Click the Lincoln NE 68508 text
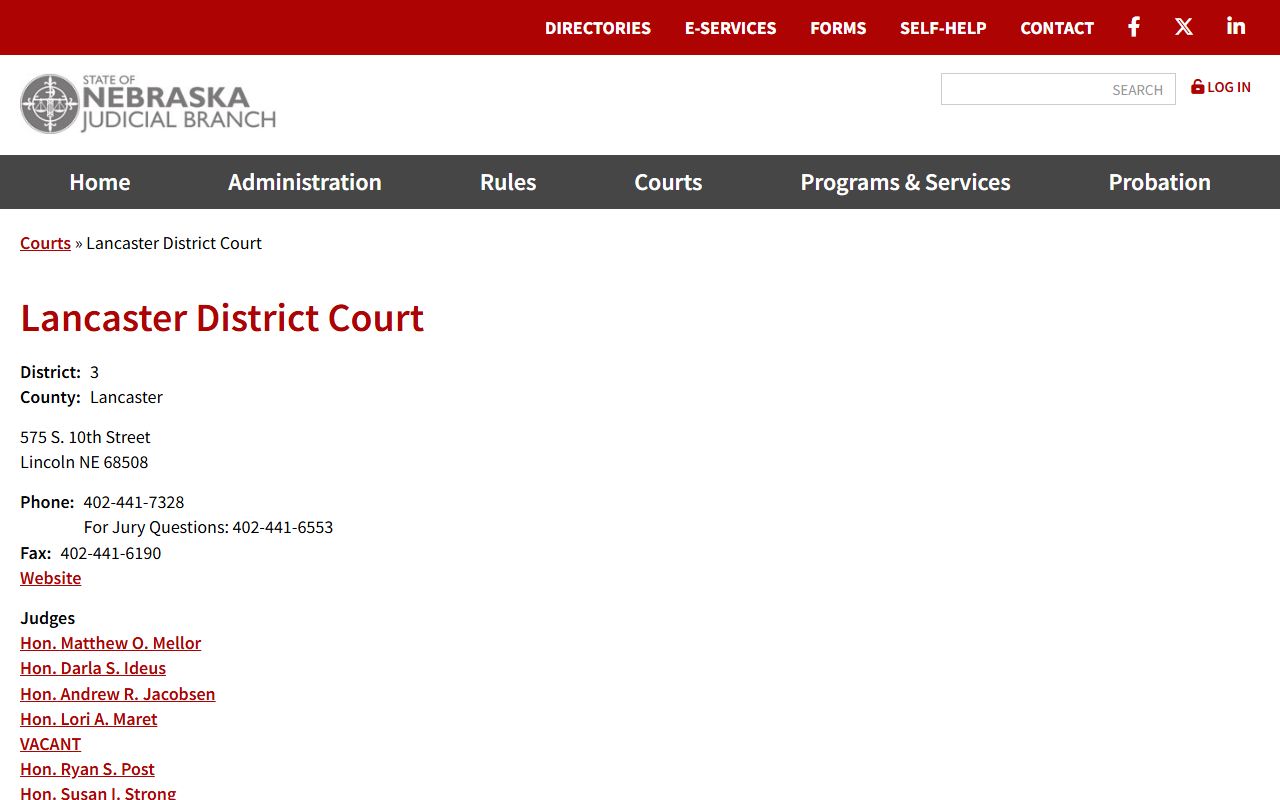 pos(84,462)
